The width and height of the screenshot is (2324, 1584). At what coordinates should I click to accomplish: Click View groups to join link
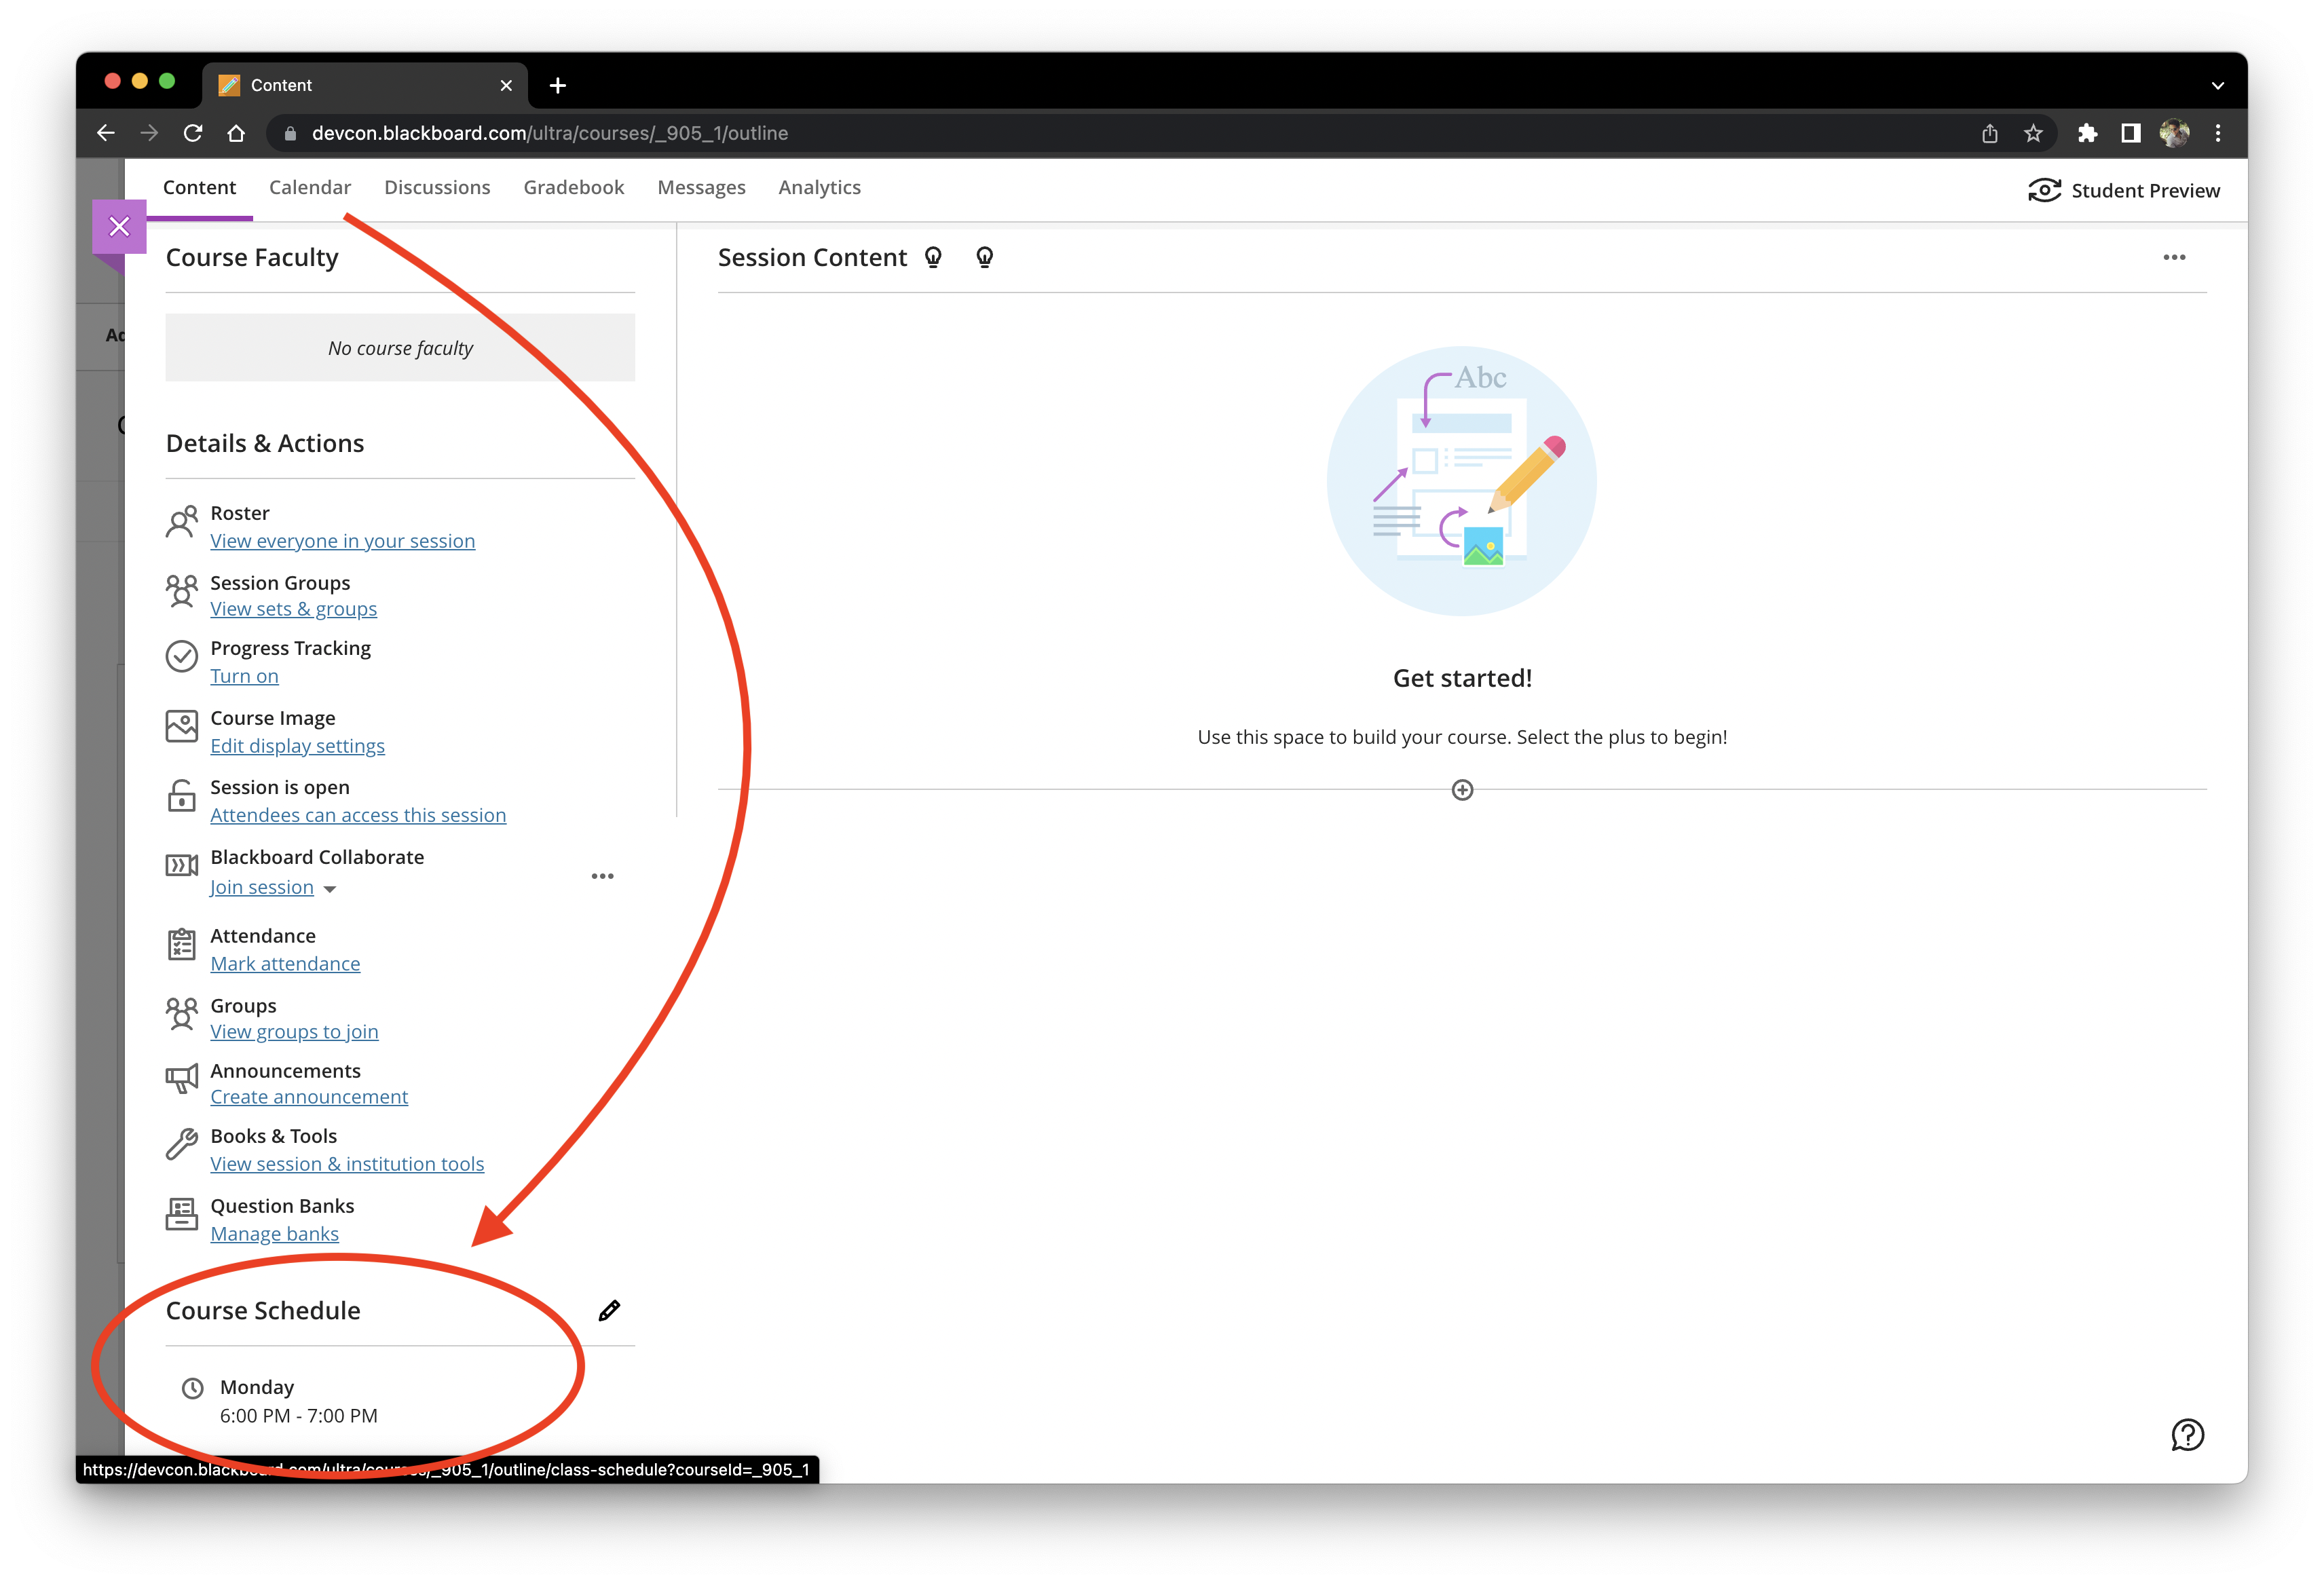coord(294,1032)
